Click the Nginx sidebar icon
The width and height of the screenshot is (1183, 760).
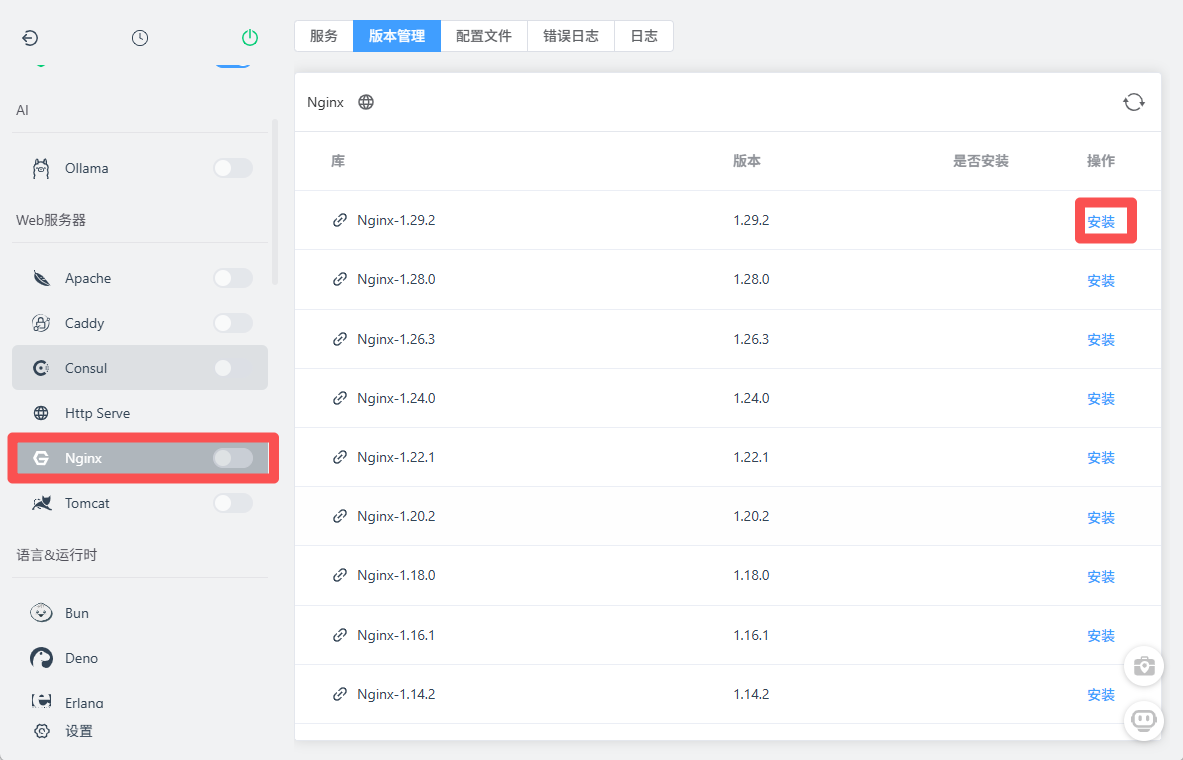tap(41, 458)
